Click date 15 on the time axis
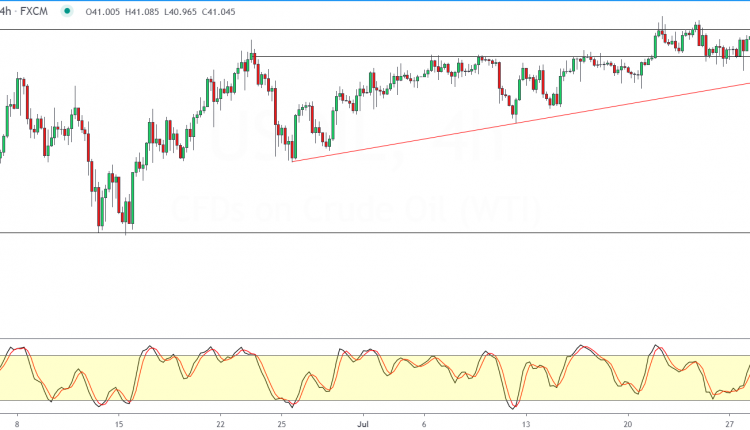Screen dimensions: 750x430 [x=119, y=424]
